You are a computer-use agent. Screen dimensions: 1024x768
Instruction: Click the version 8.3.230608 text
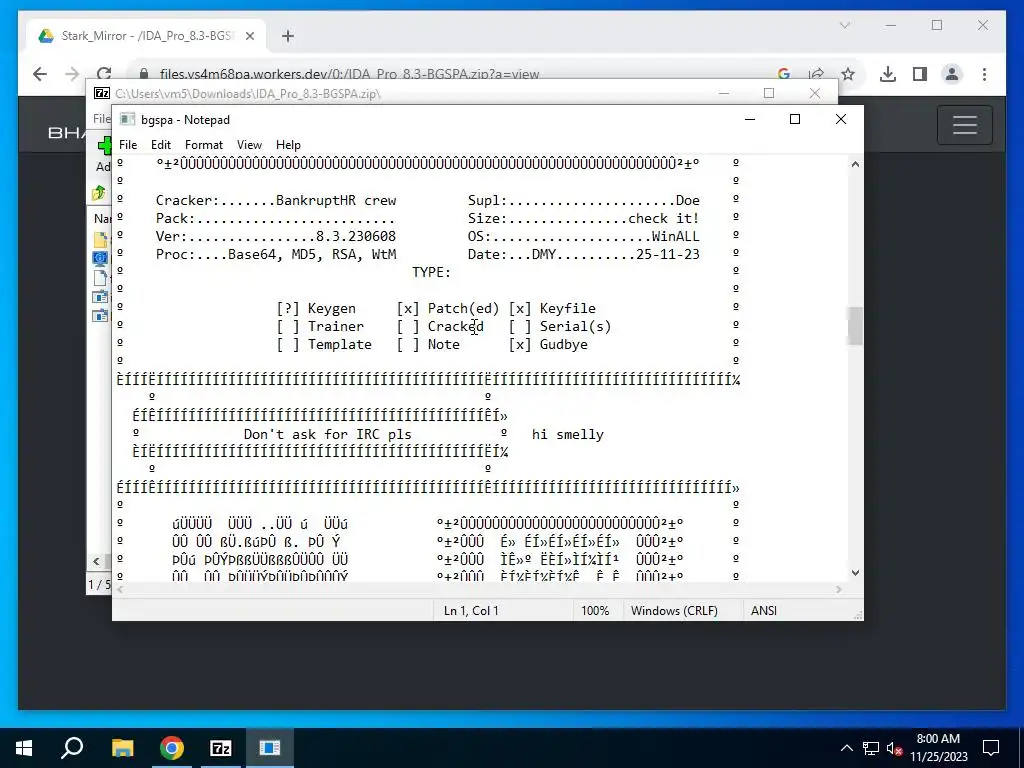click(x=356, y=236)
